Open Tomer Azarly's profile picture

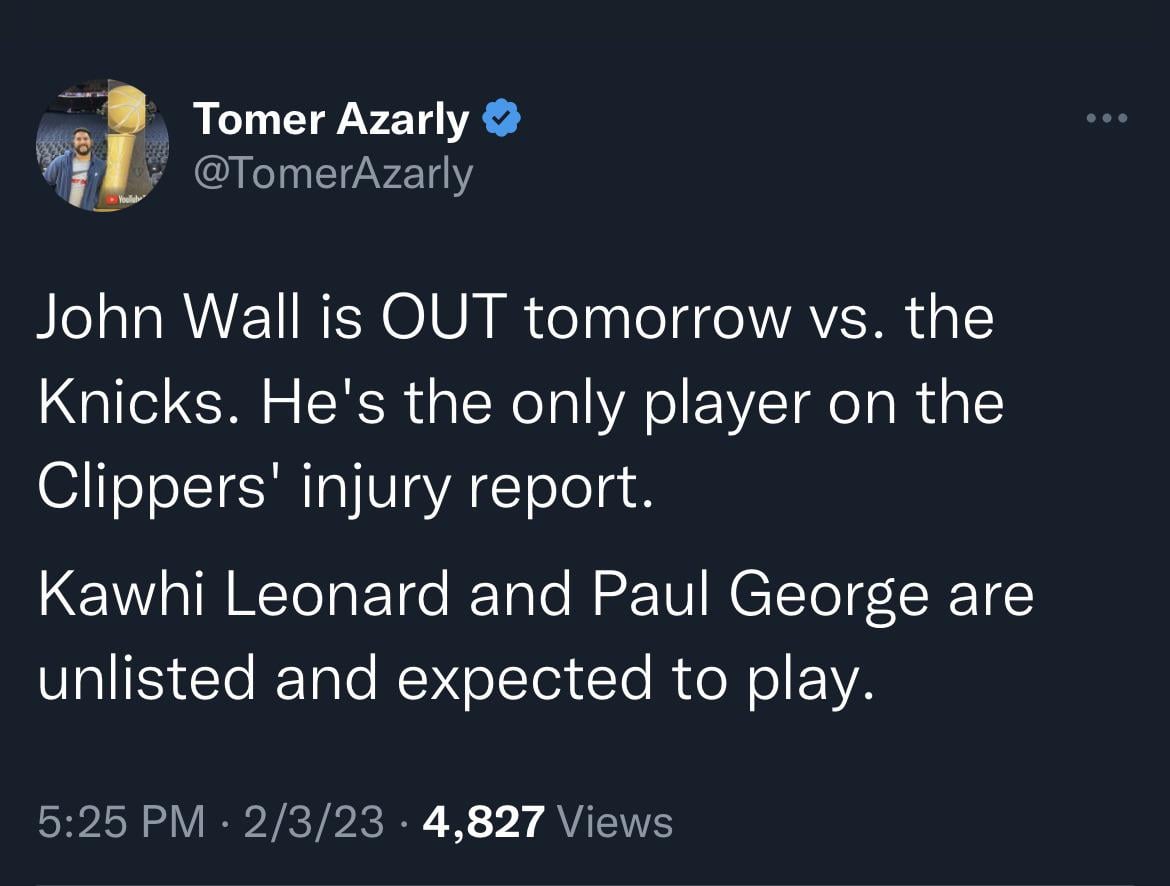(102, 145)
